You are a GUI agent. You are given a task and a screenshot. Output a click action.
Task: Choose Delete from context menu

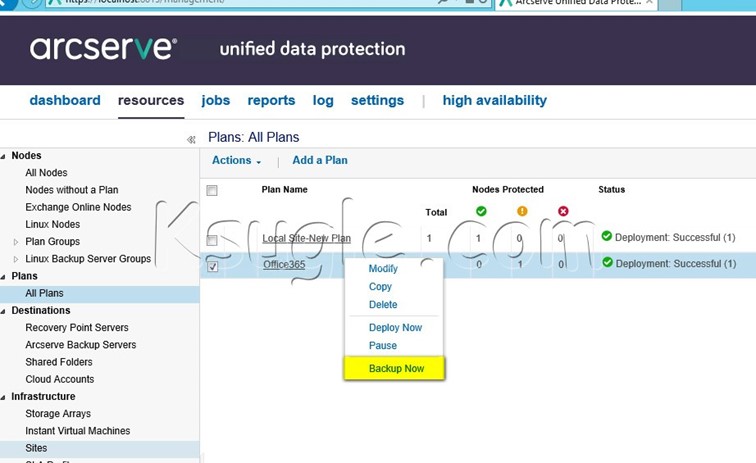pos(383,305)
